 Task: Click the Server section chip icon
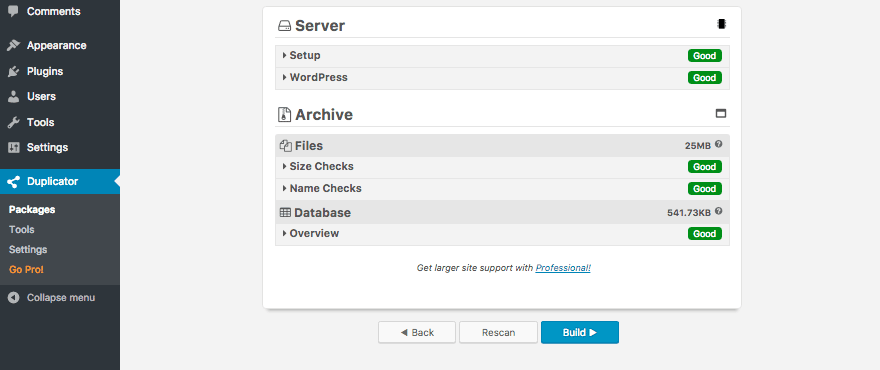click(721, 24)
